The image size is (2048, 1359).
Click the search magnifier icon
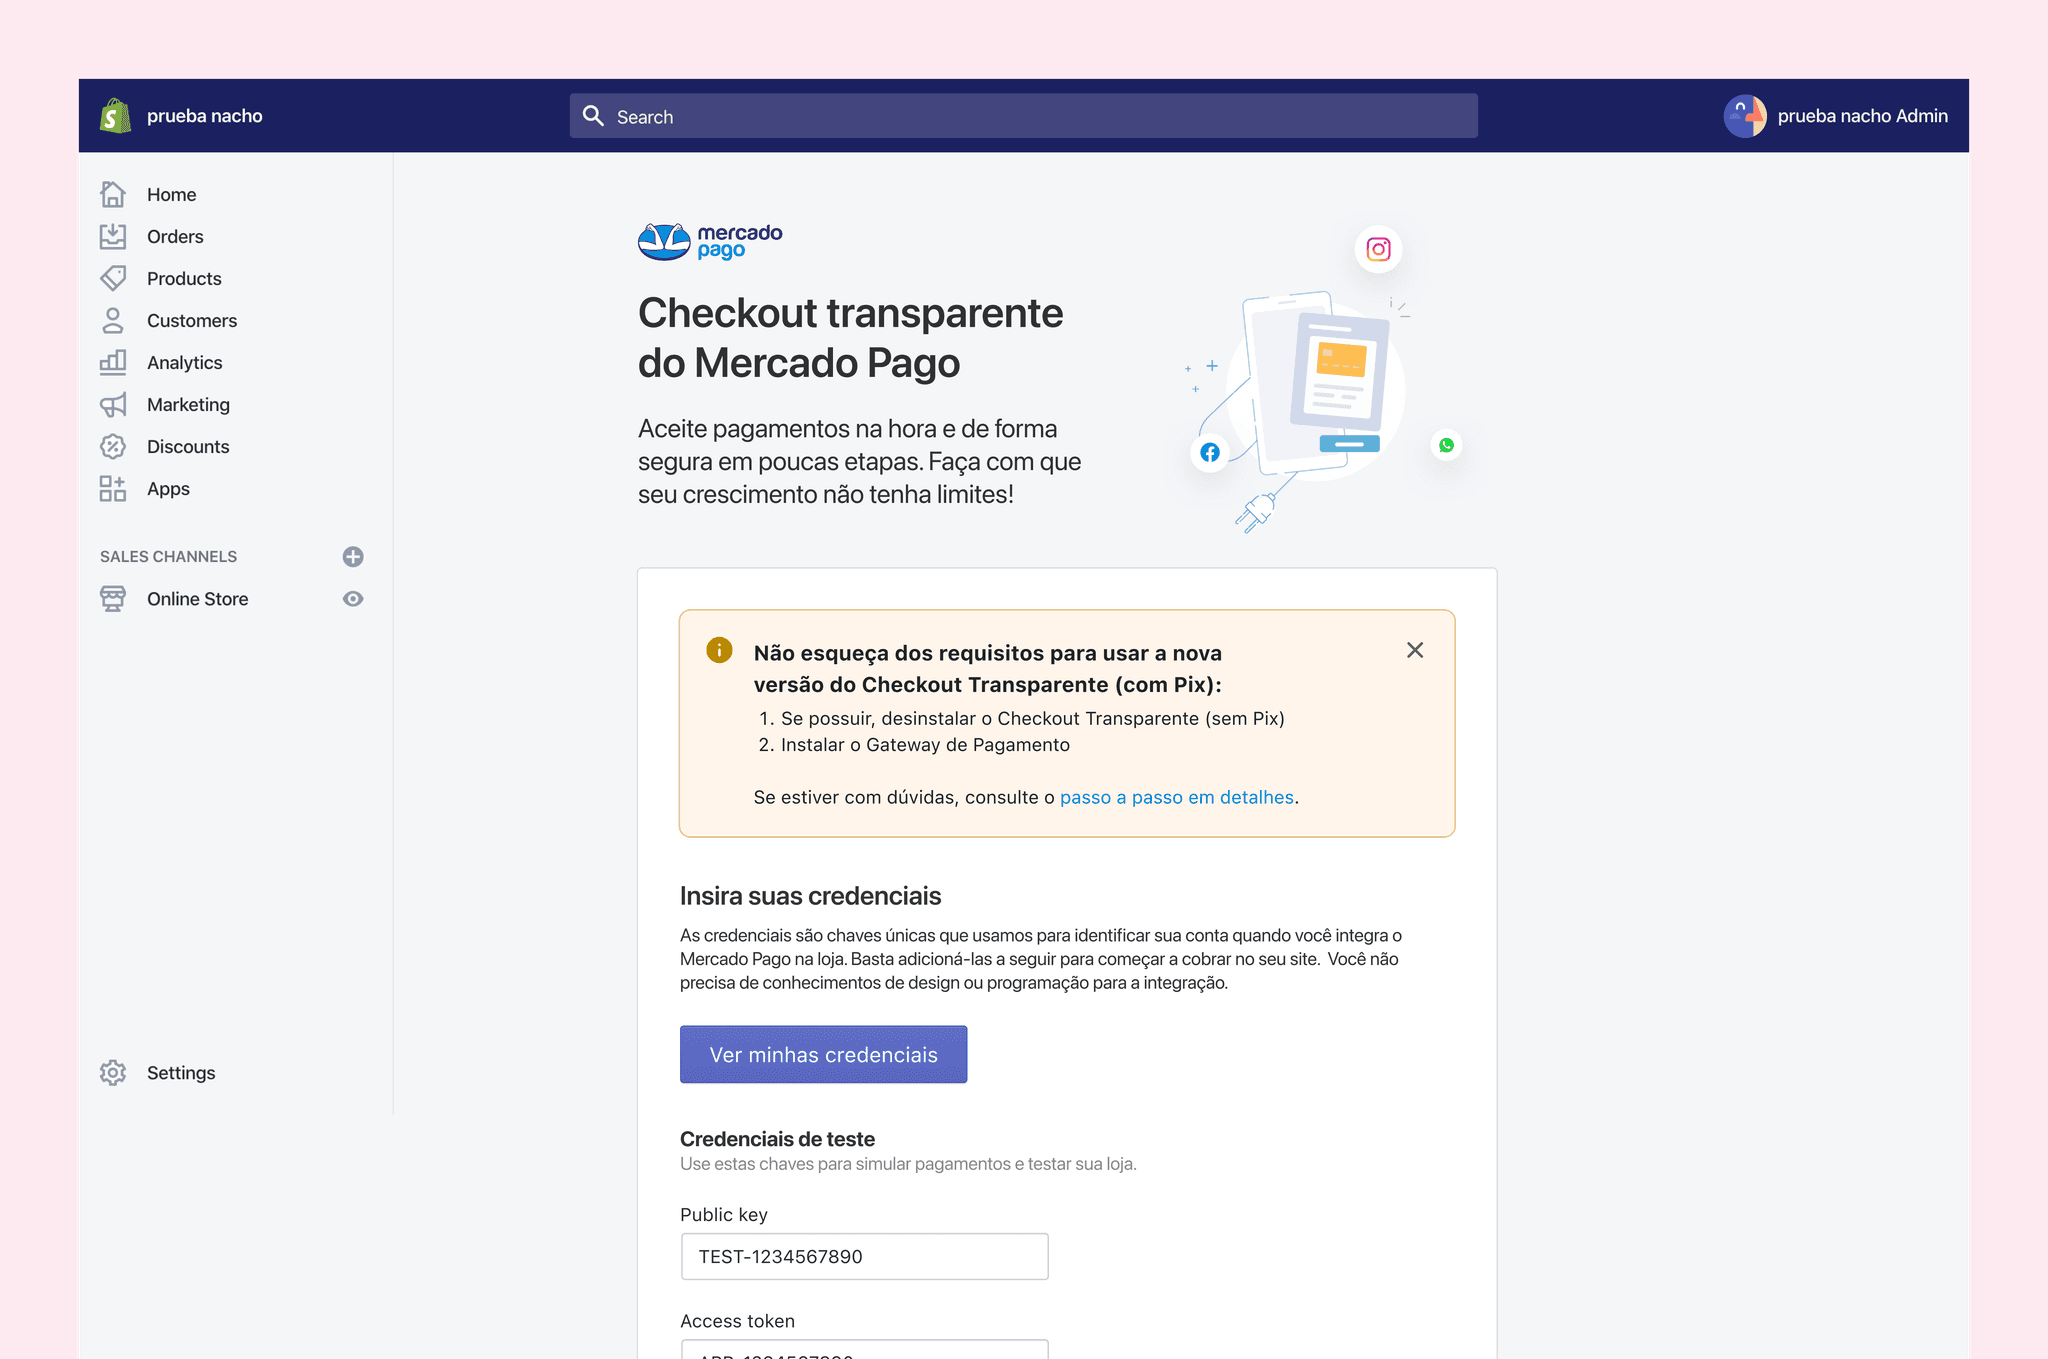pyautogui.click(x=593, y=116)
